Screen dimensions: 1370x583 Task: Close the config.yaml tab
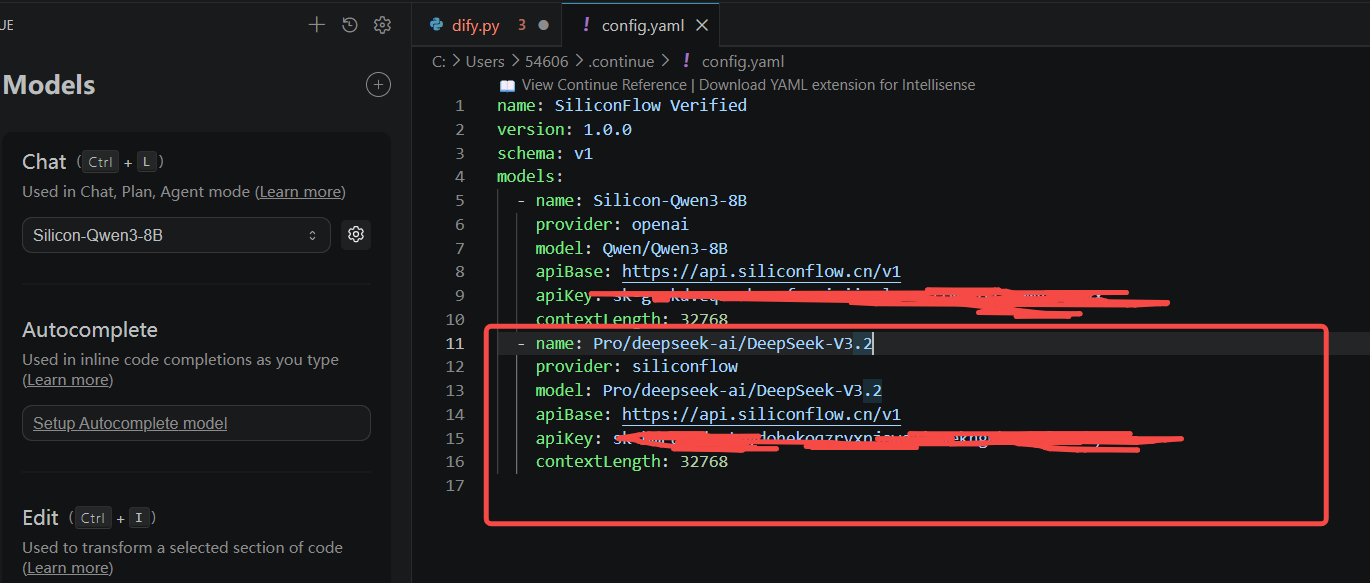point(702,25)
